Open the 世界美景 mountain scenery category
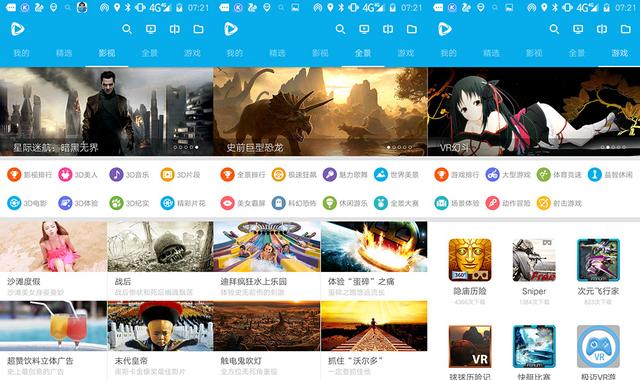The width and height of the screenshot is (640, 380). tap(380, 175)
